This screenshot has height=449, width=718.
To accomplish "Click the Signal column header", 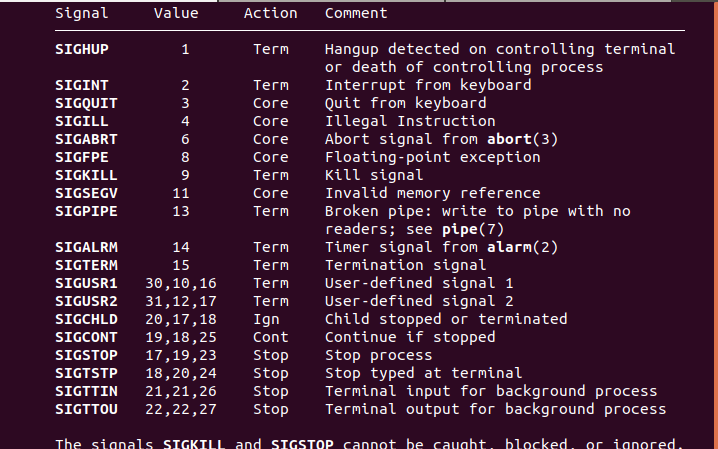I will [x=82, y=14].
